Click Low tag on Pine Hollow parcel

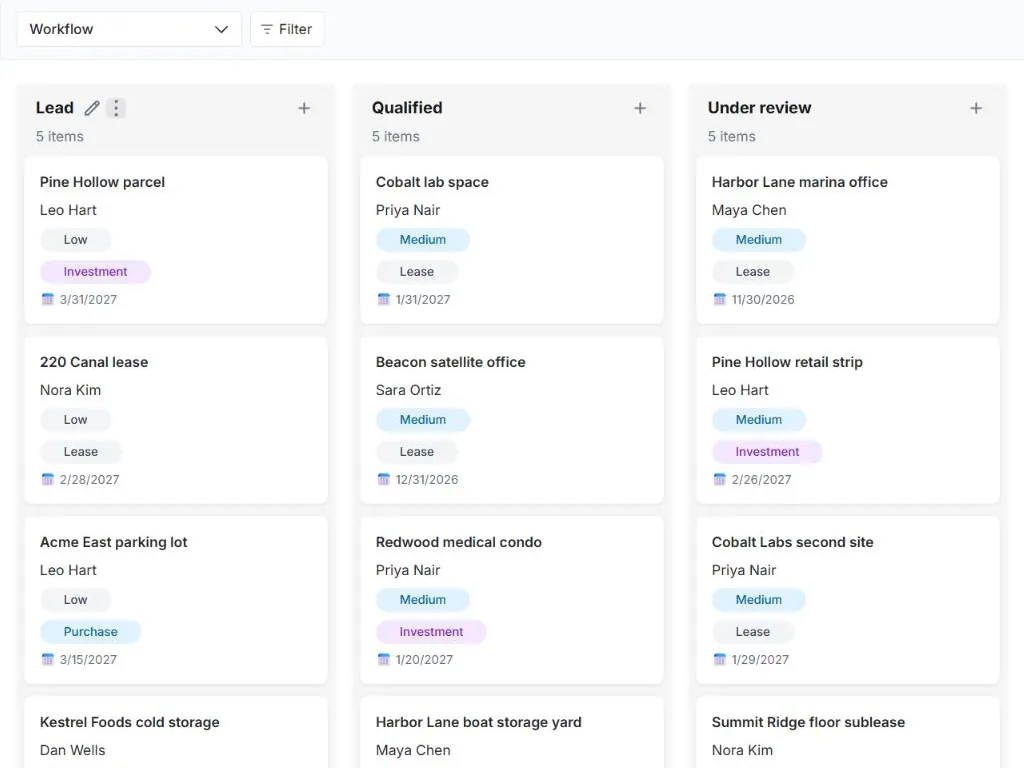[x=76, y=240]
